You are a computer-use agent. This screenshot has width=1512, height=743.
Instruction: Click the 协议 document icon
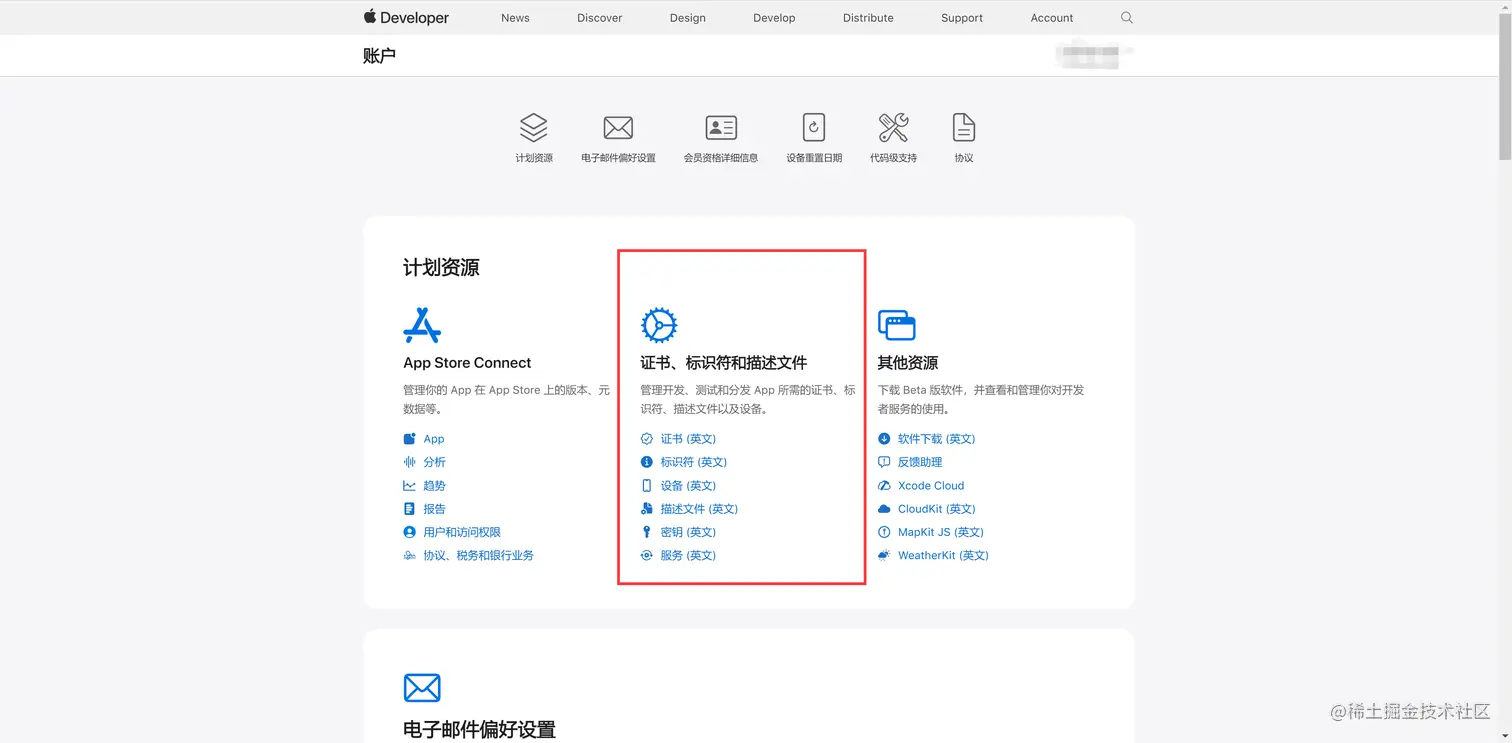click(964, 128)
